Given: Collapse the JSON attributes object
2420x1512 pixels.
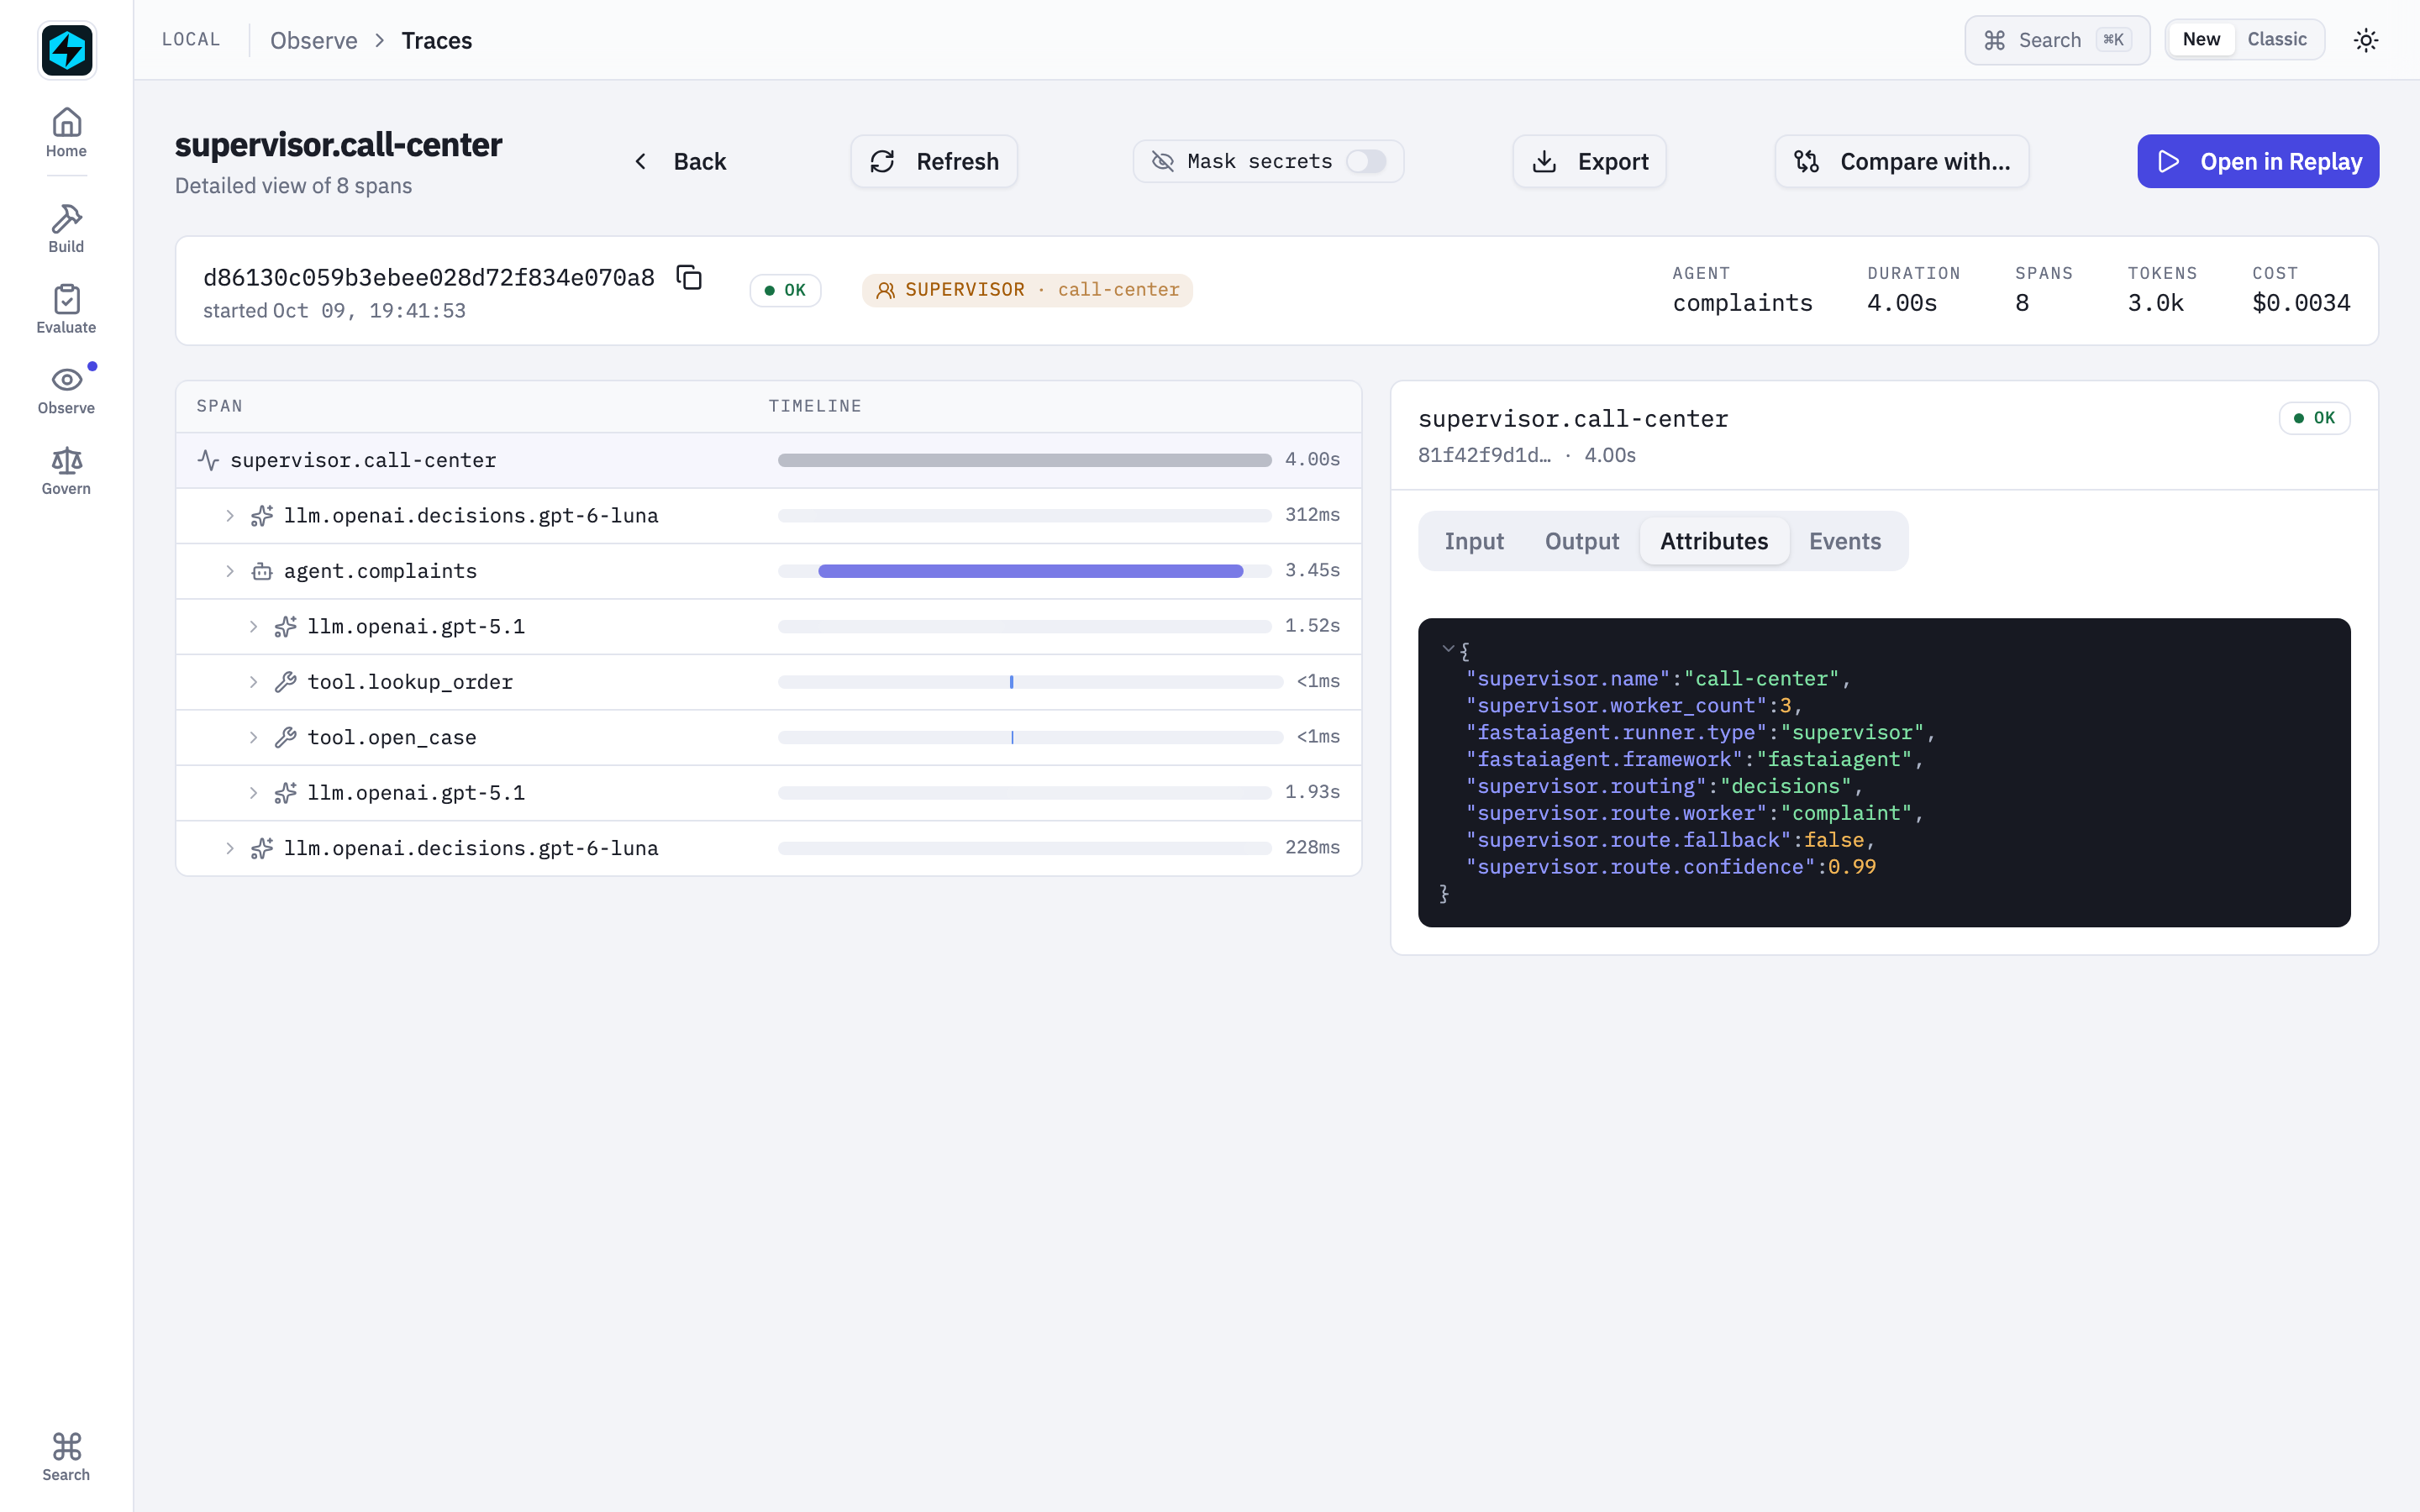Looking at the screenshot, I should point(1448,649).
